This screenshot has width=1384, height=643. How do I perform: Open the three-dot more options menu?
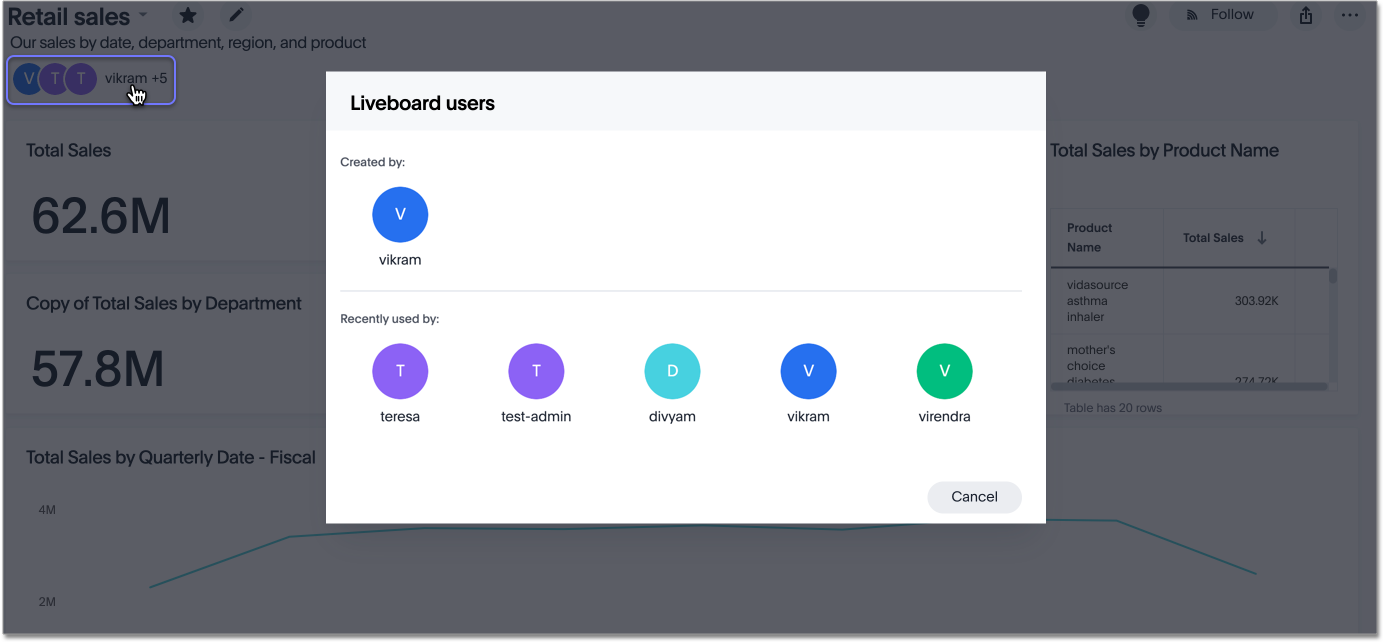point(1349,15)
